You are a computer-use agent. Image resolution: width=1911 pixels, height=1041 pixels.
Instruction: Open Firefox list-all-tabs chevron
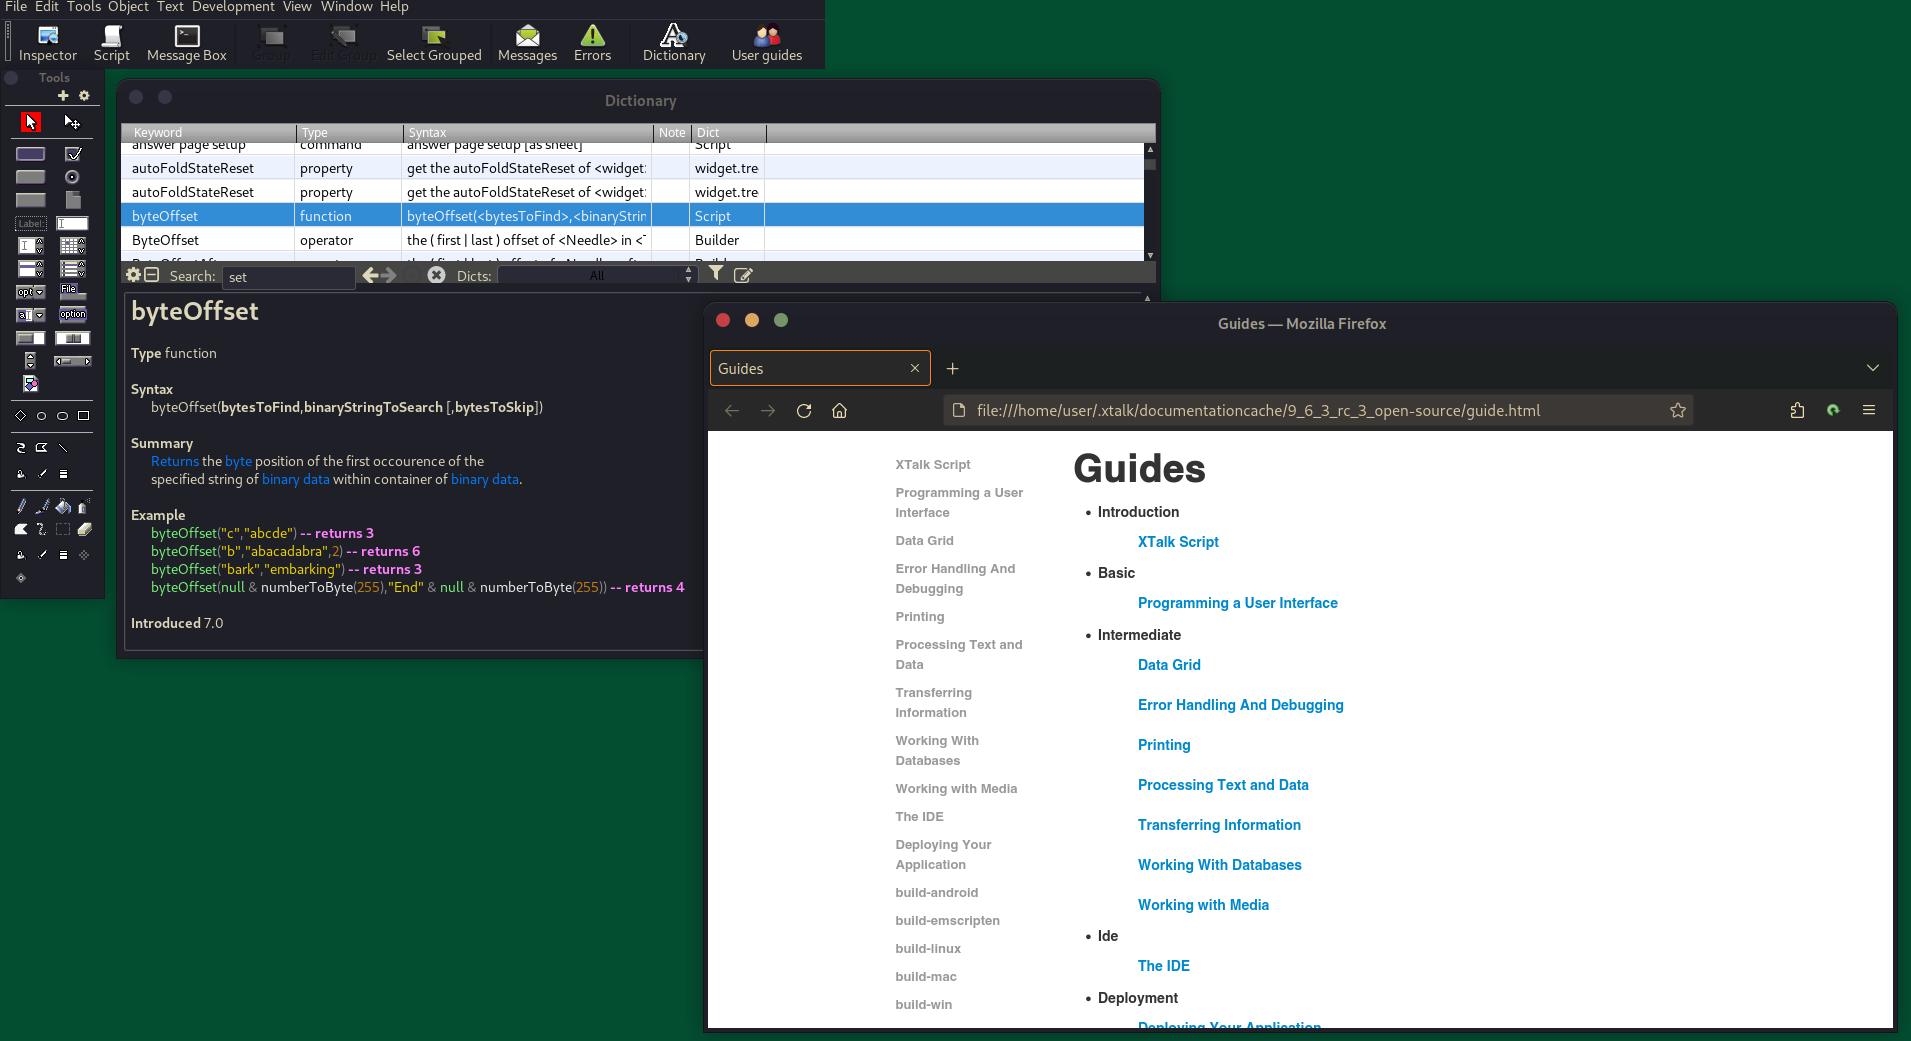coord(1872,368)
